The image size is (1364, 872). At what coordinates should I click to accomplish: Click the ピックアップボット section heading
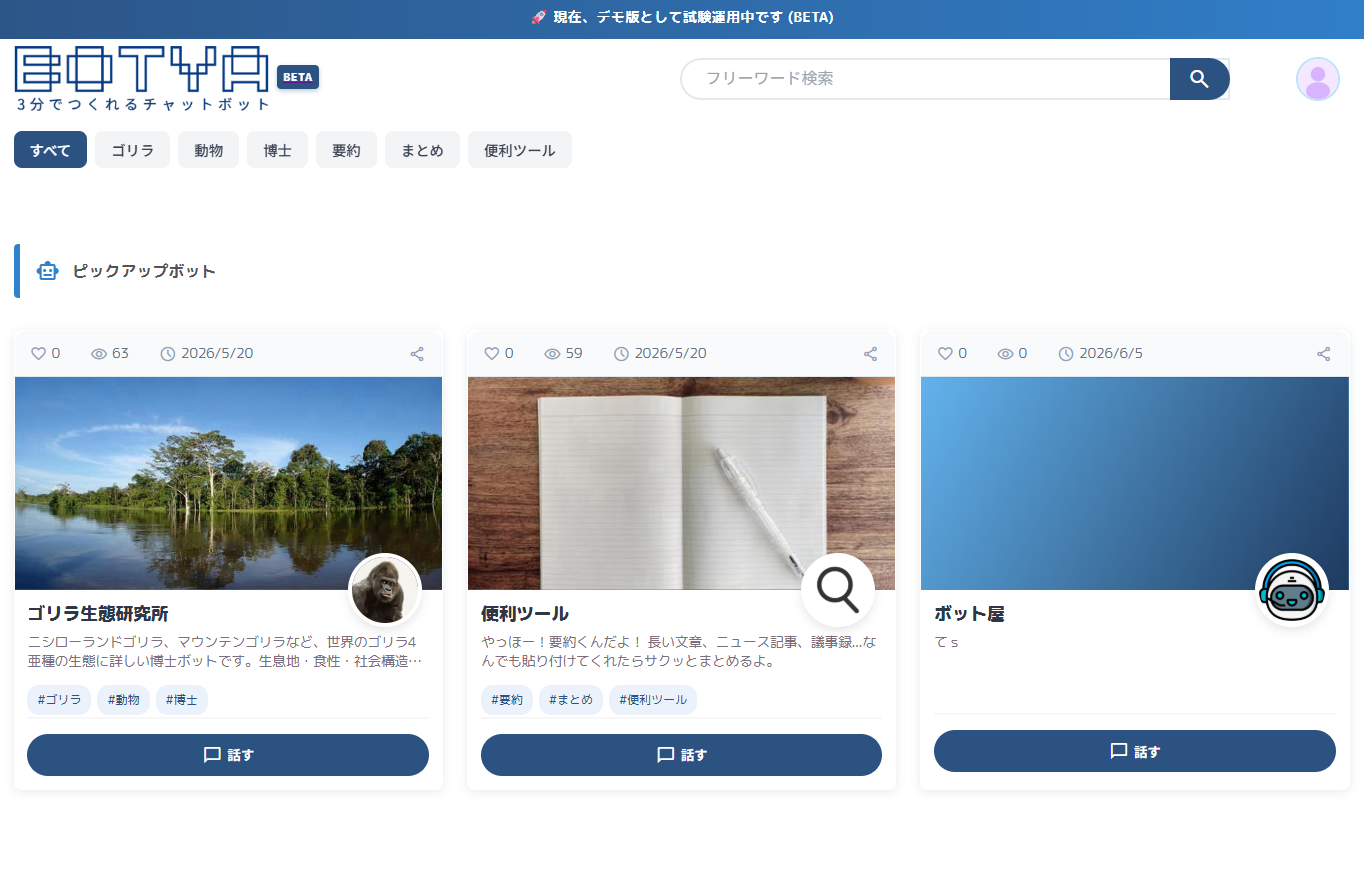144,271
